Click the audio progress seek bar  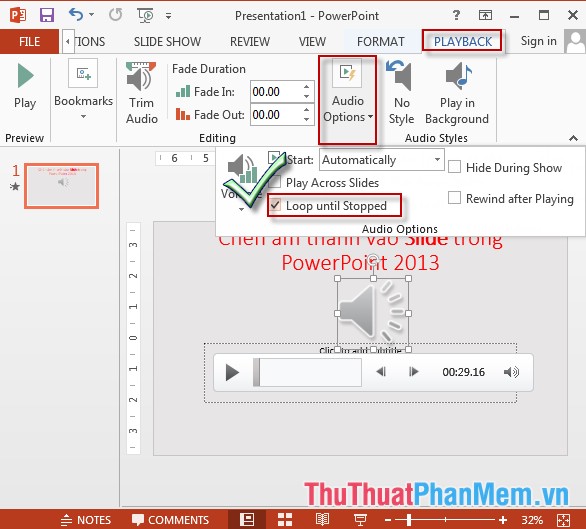[307, 372]
